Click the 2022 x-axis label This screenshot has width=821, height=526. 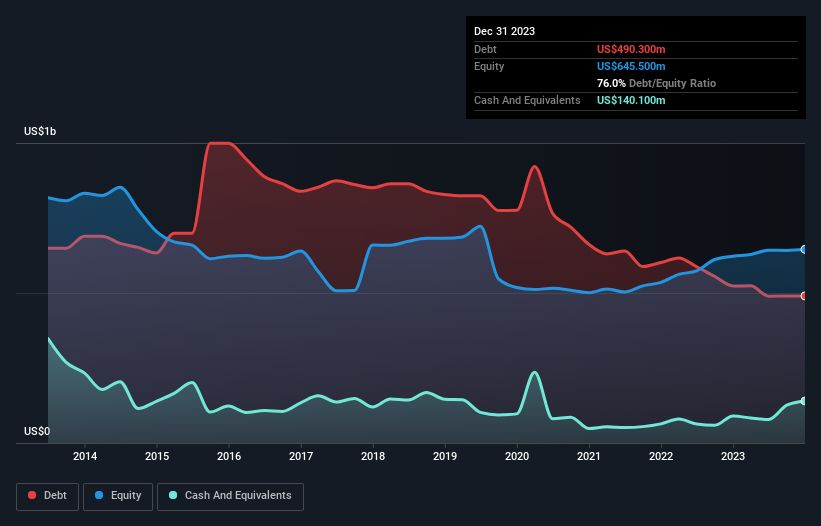[x=661, y=456]
